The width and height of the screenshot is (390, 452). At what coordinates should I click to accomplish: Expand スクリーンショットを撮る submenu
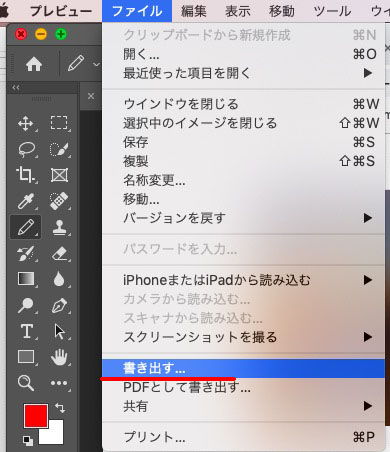coord(243,337)
